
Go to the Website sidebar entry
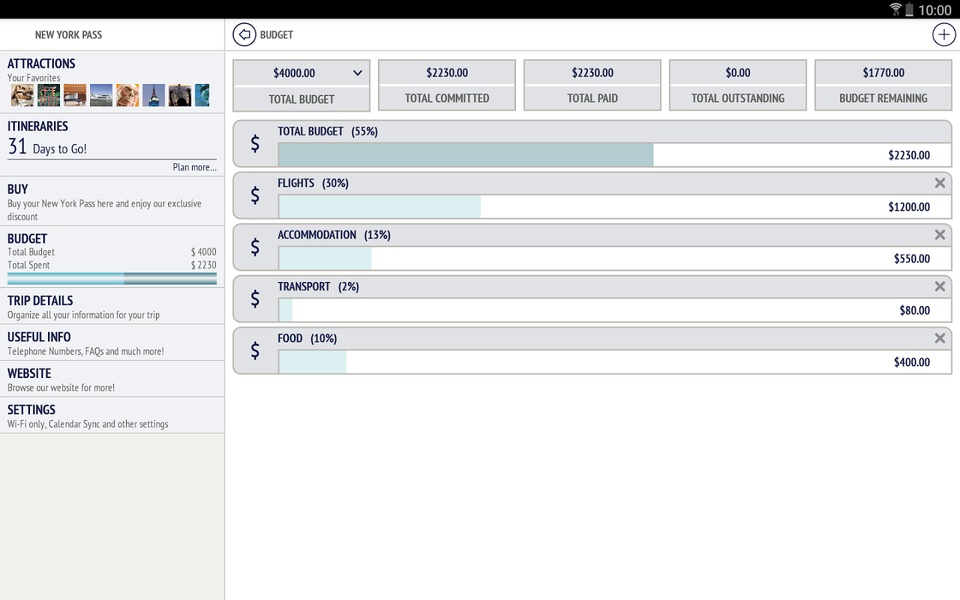pos(112,379)
